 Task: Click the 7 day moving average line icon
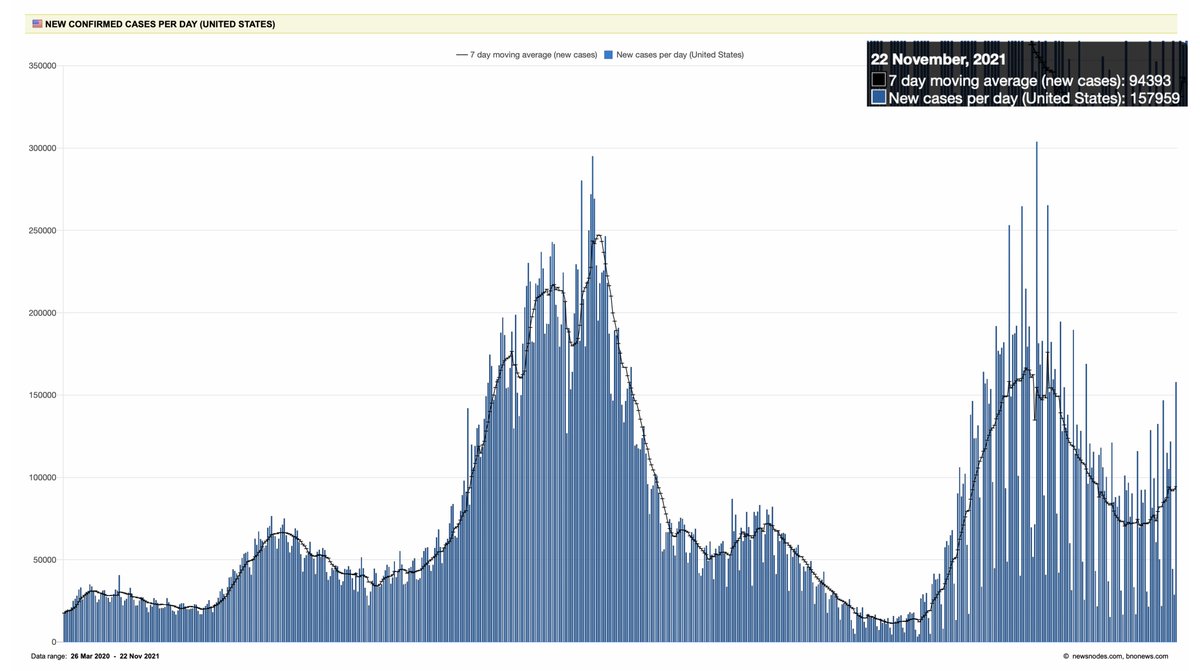pos(460,54)
